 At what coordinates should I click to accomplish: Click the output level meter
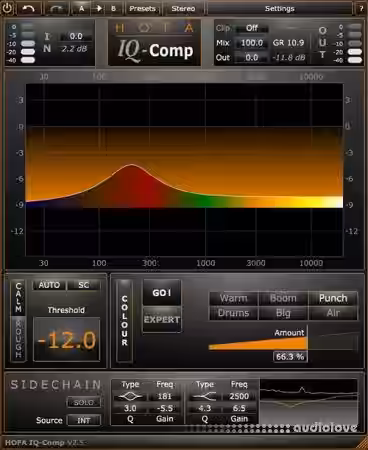[x=355, y=43]
